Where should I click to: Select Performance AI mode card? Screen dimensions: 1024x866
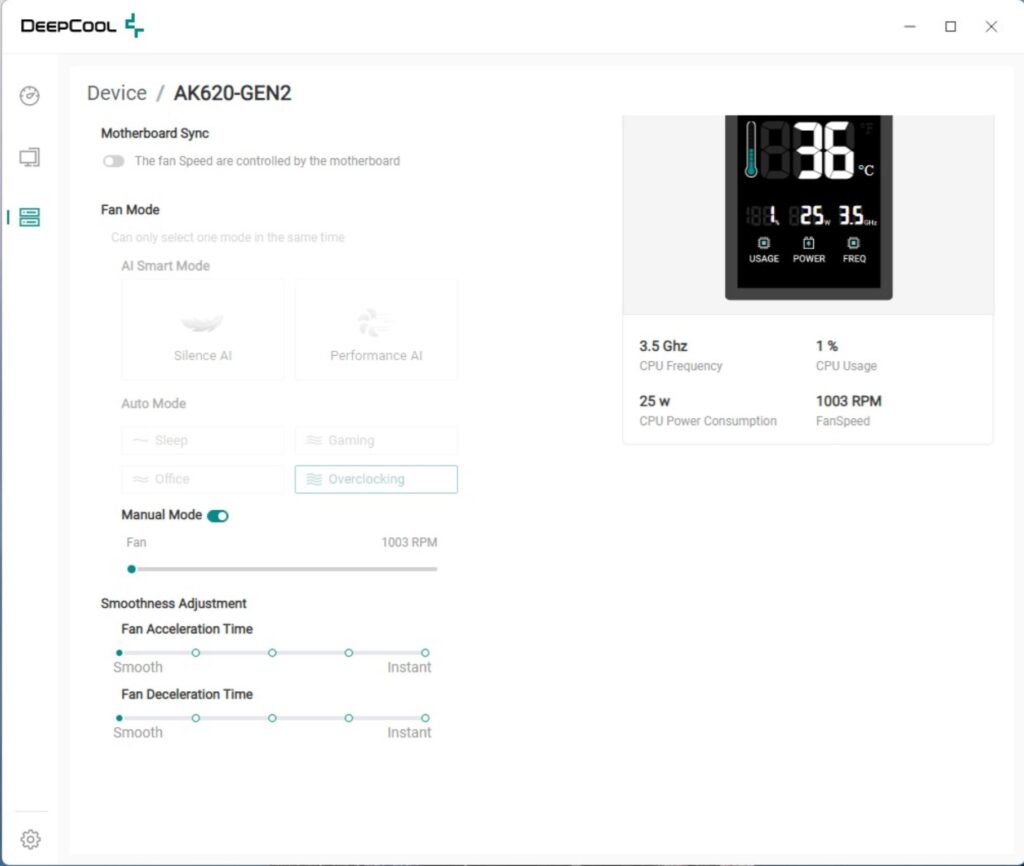[376, 330]
